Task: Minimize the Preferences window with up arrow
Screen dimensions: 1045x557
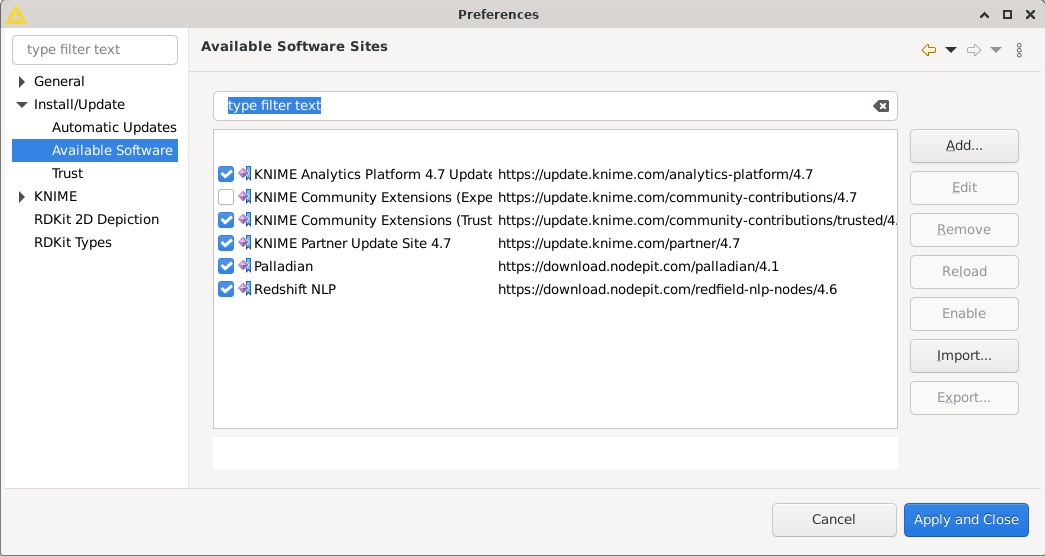Action: 985,15
